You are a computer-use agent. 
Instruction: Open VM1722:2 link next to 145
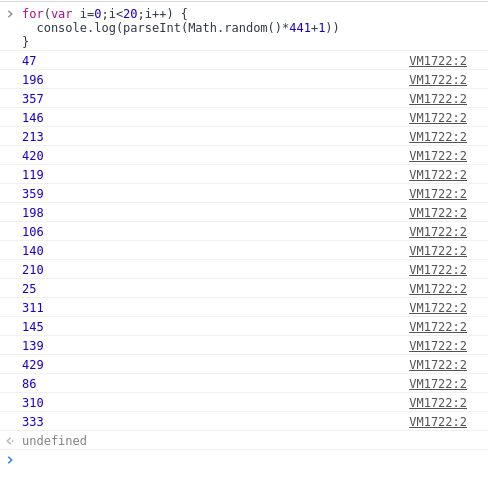(x=438, y=327)
